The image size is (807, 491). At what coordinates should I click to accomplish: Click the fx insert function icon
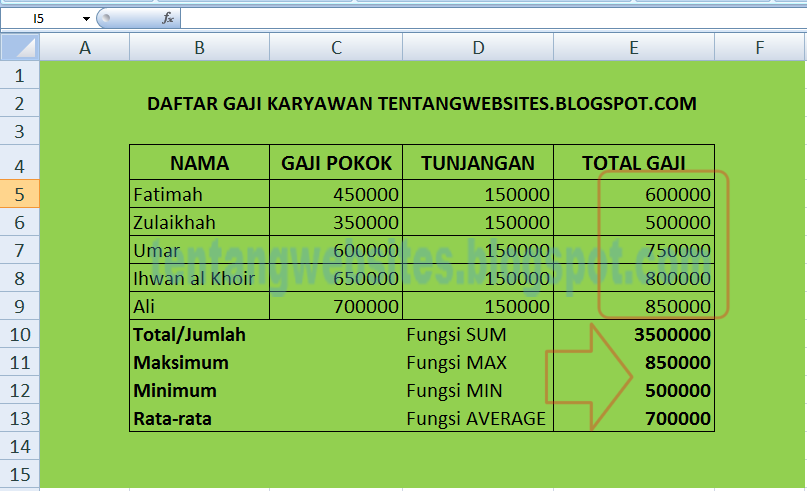pyautogui.click(x=168, y=19)
